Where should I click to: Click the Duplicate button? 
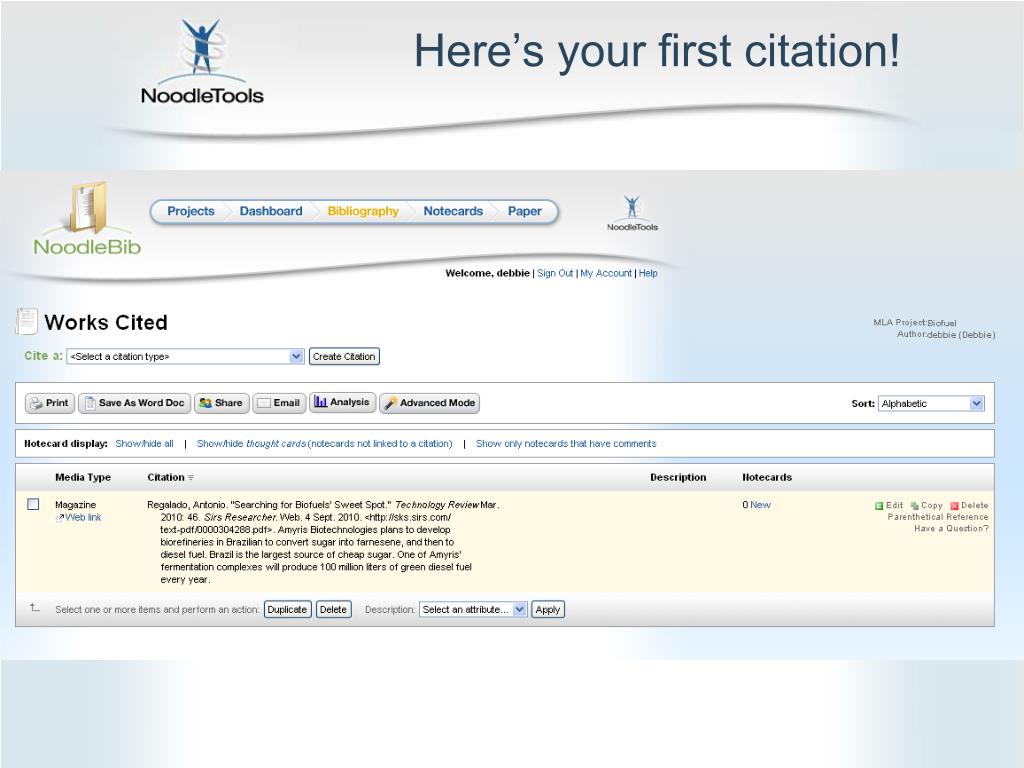[287, 609]
